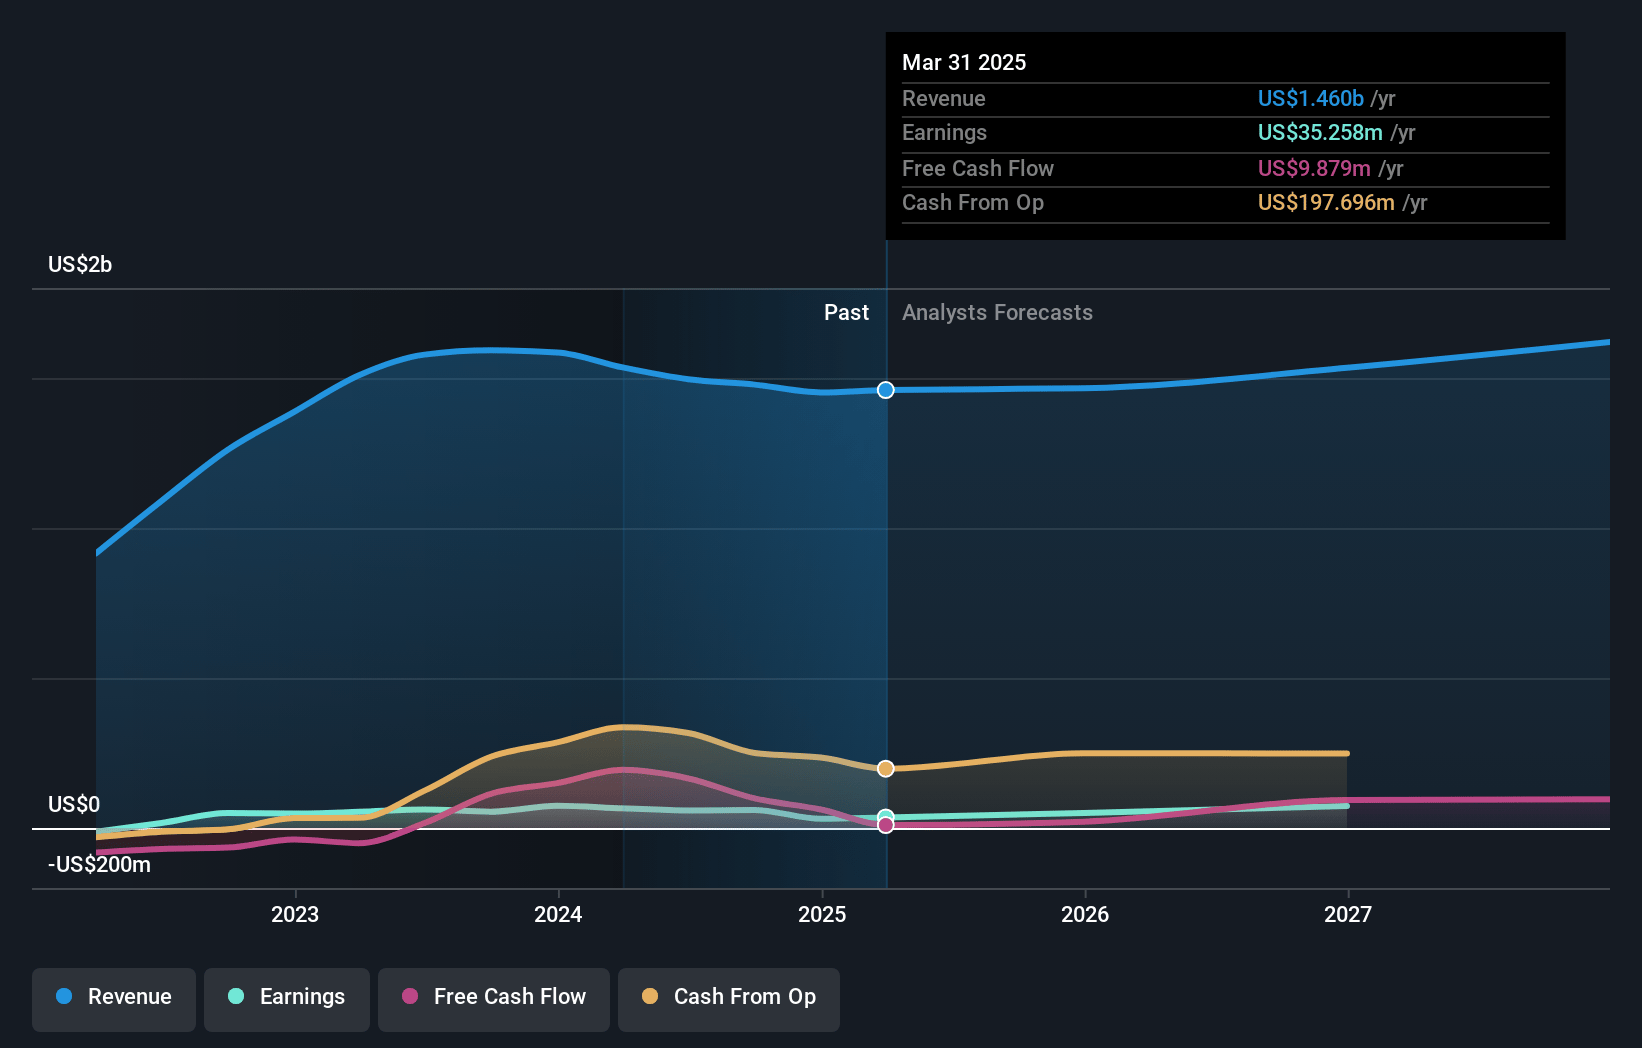Screen dimensions: 1642x1048
Task: Click the Mar 31 2025 tooltip date
Action: click(964, 62)
